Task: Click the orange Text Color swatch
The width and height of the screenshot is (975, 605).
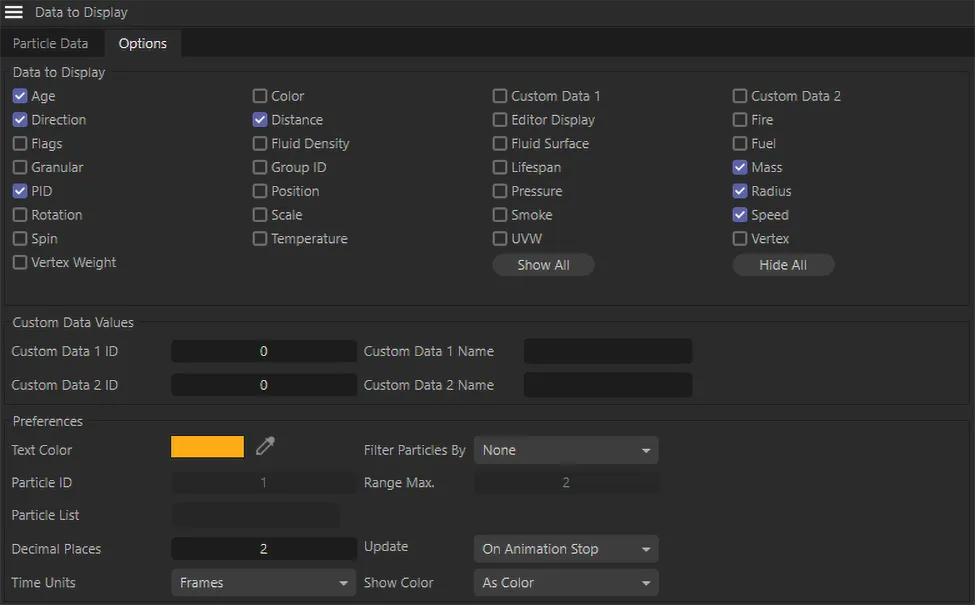Action: pos(207,447)
